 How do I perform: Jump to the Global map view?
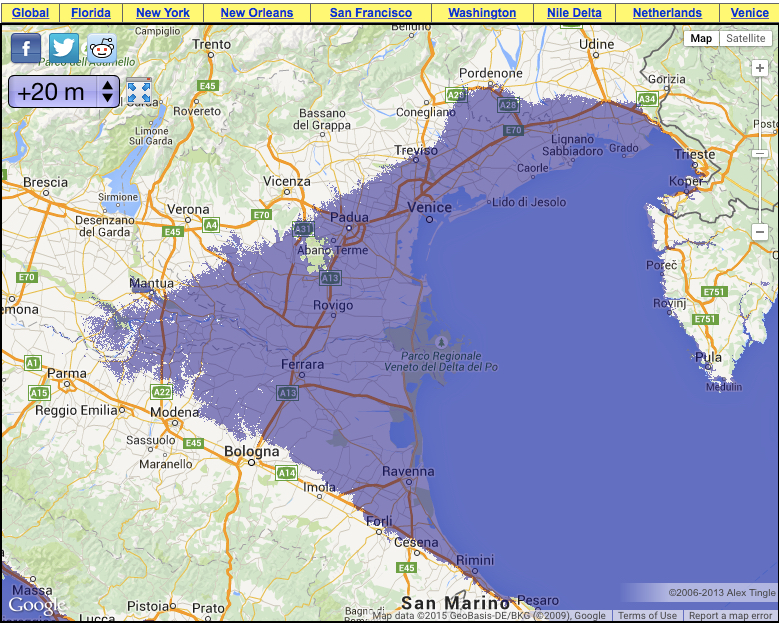pos(30,13)
